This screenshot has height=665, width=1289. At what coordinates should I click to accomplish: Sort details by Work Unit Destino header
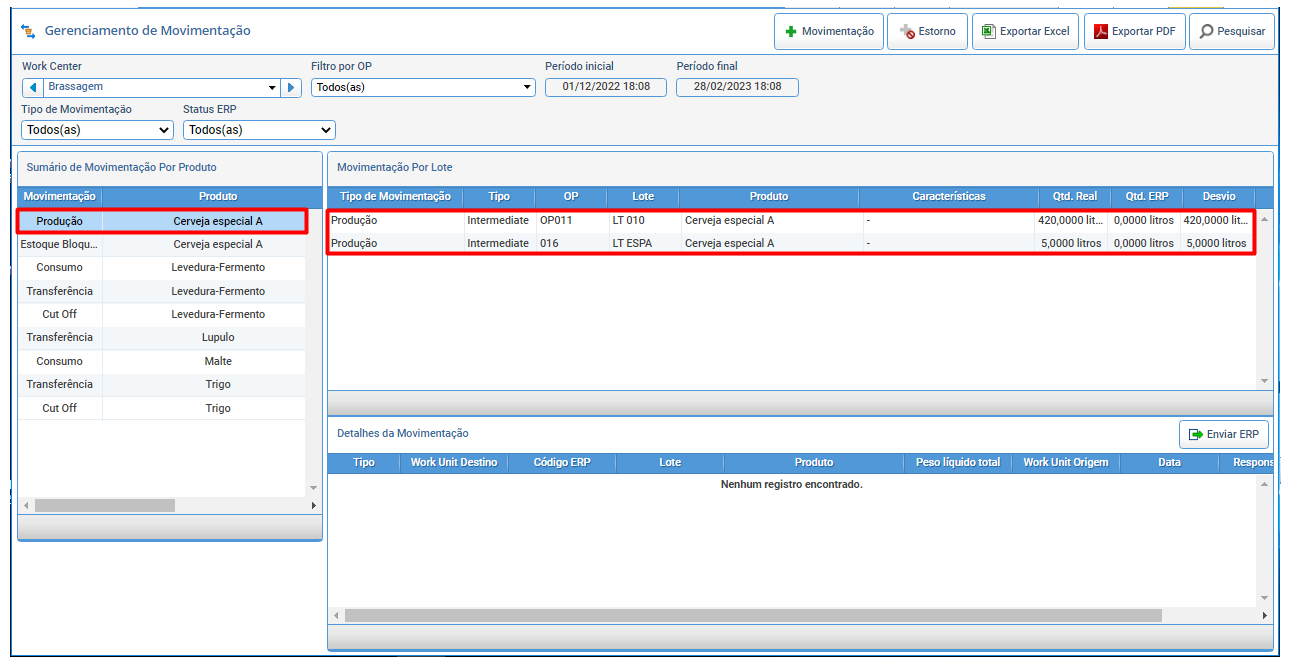(454, 462)
